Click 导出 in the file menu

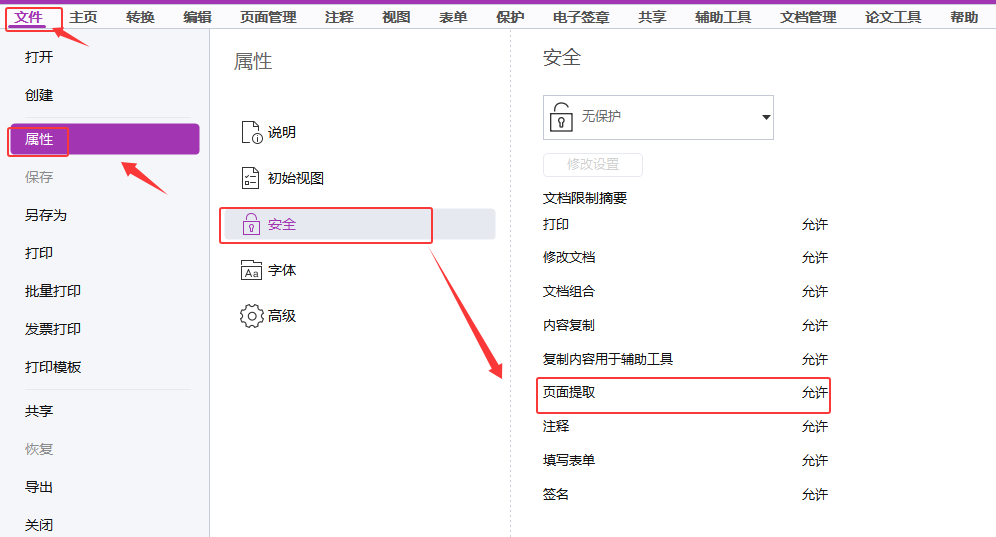[x=39, y=487]
